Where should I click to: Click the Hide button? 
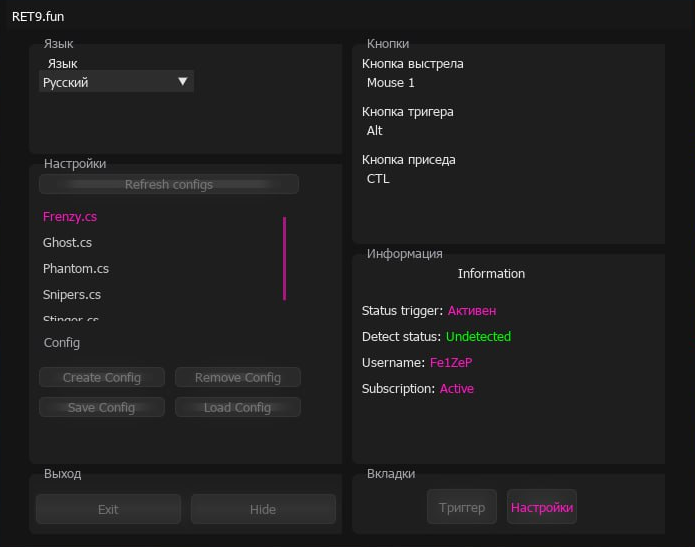coord(263,509)
